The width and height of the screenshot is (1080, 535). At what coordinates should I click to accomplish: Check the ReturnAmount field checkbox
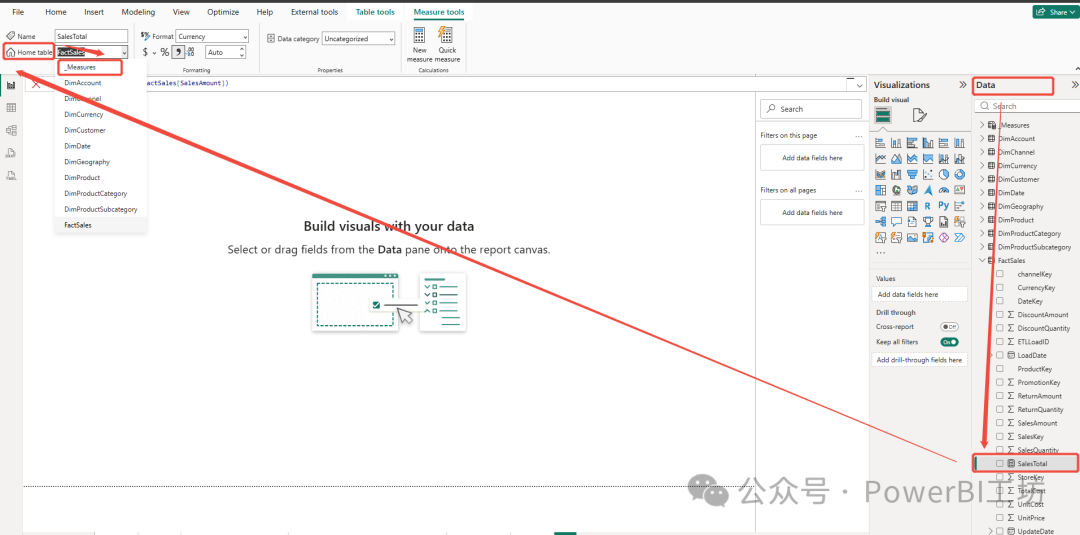coord(999,396)
